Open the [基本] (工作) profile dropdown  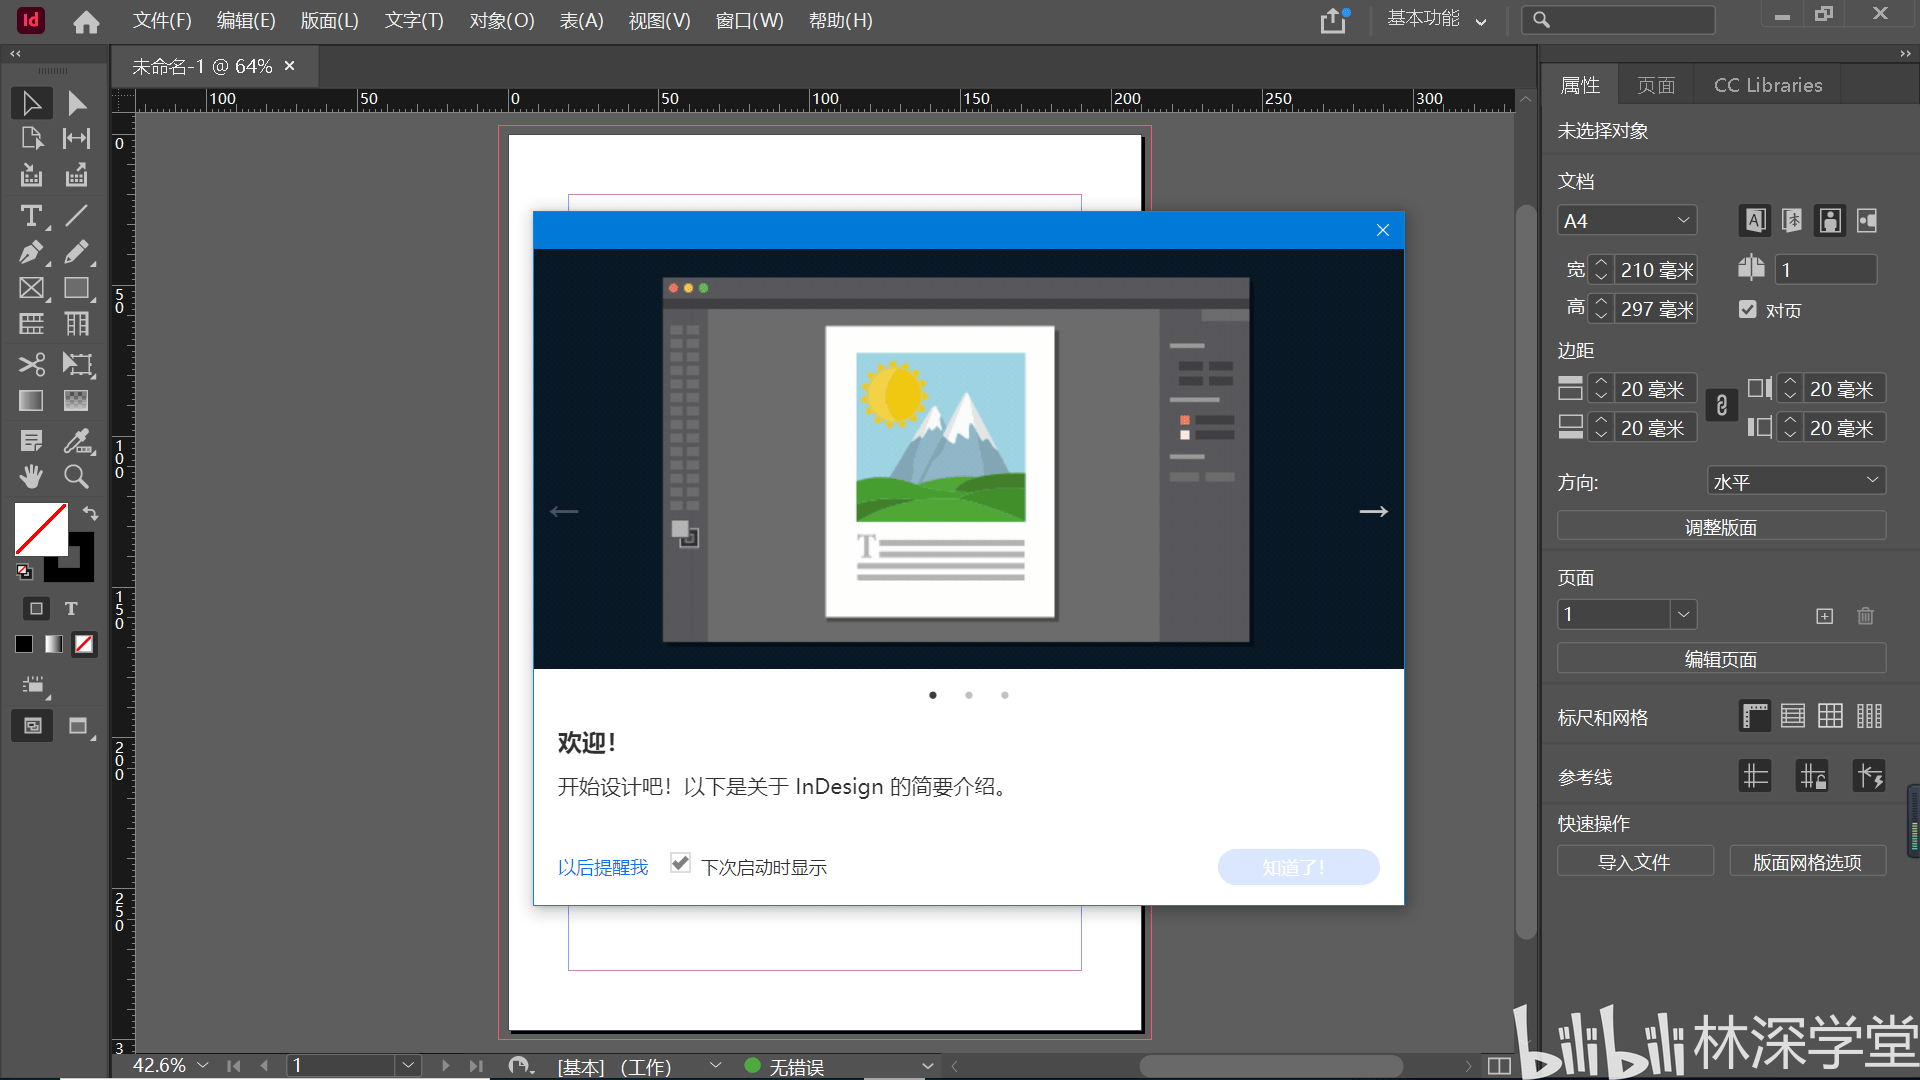(x=715, y=1065)
